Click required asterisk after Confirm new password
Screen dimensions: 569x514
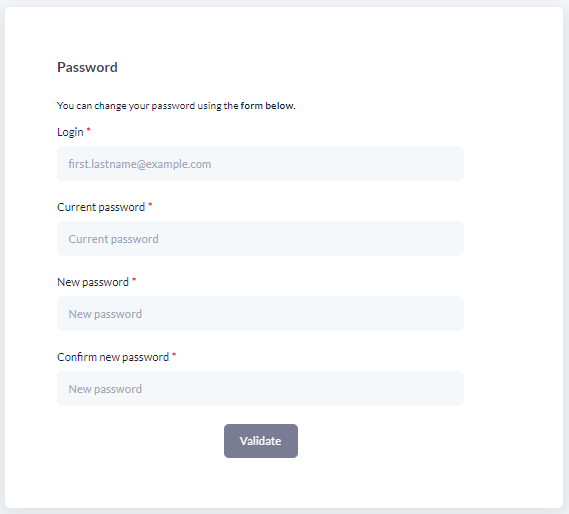(x=174, y=354)
